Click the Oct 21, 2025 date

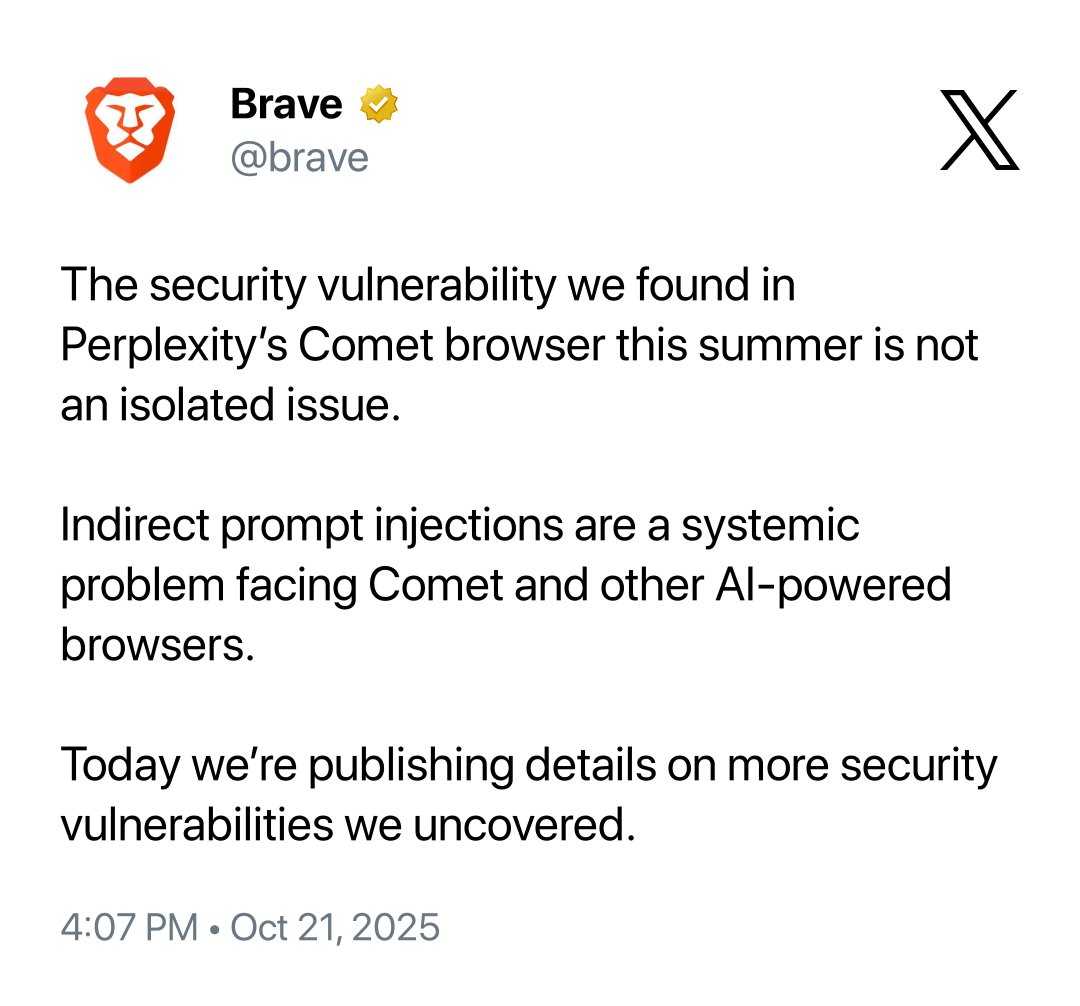pos(335,927)
